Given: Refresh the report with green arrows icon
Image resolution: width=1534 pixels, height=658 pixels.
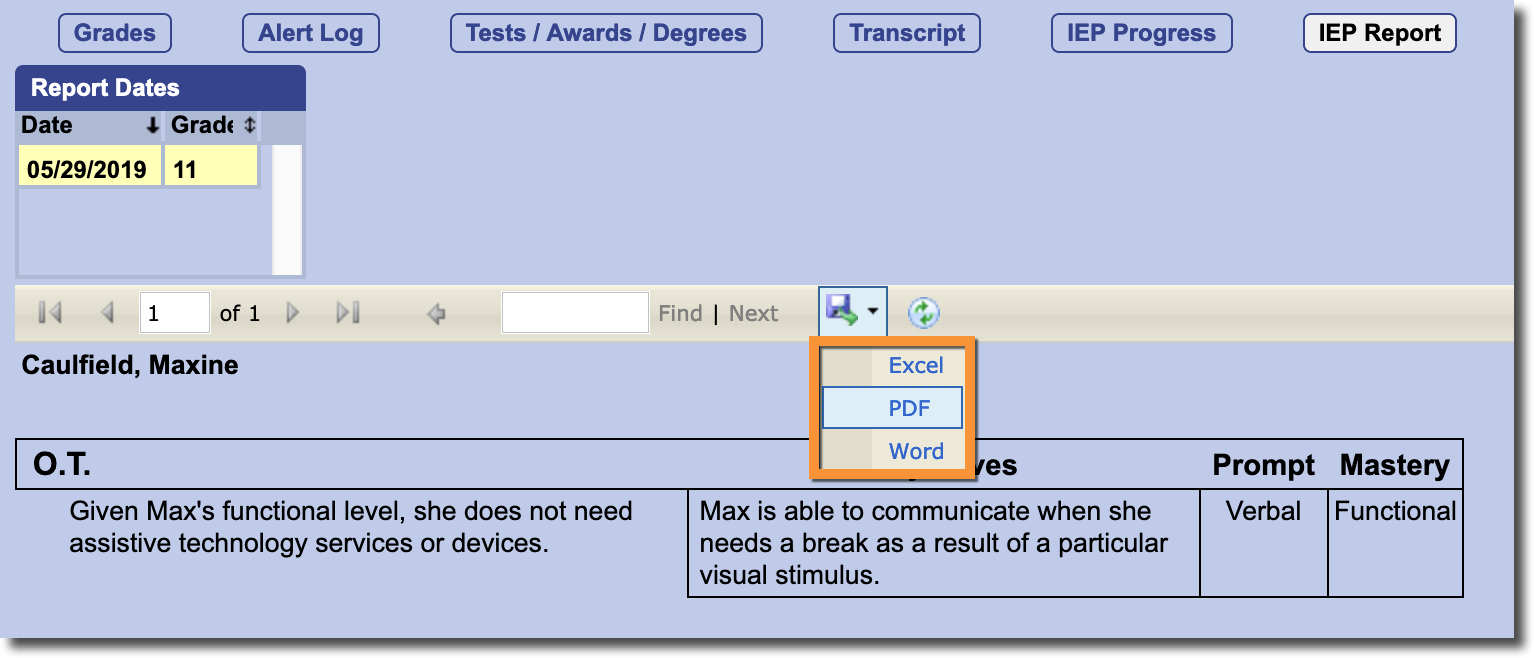Looking at the screenshot, I should [x=924, y=313].
